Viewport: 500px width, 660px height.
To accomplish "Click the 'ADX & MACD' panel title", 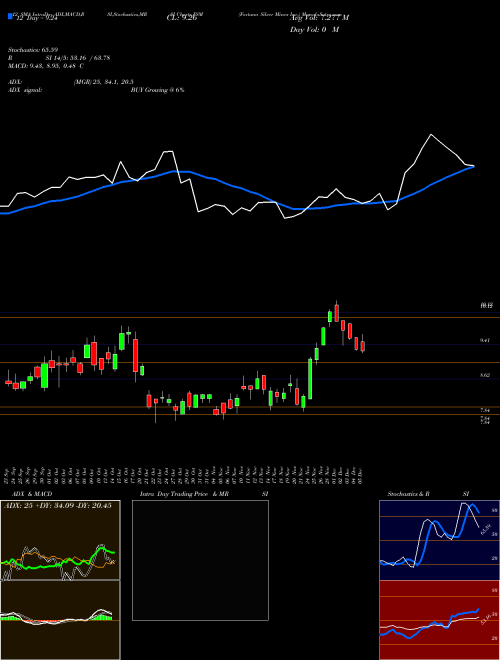I will click(x=32, y=494).
